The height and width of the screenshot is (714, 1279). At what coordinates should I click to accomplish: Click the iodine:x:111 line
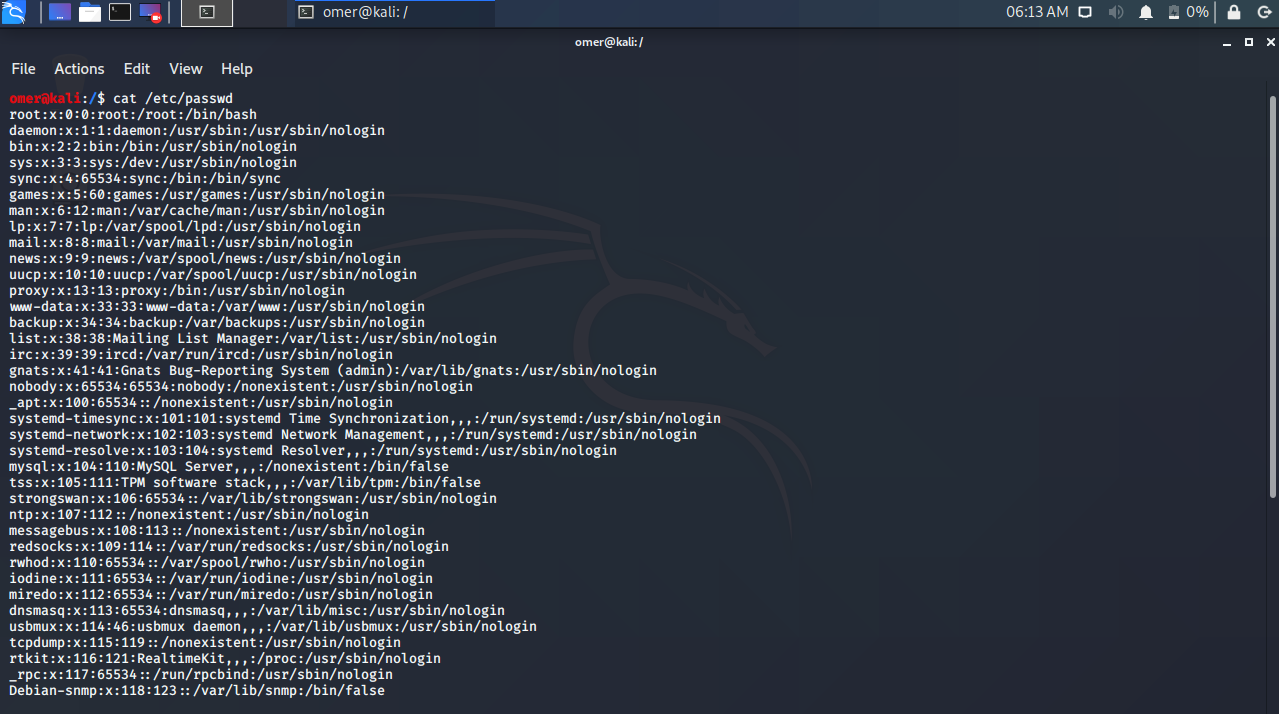pyautogui.click(x=221, y=578)
